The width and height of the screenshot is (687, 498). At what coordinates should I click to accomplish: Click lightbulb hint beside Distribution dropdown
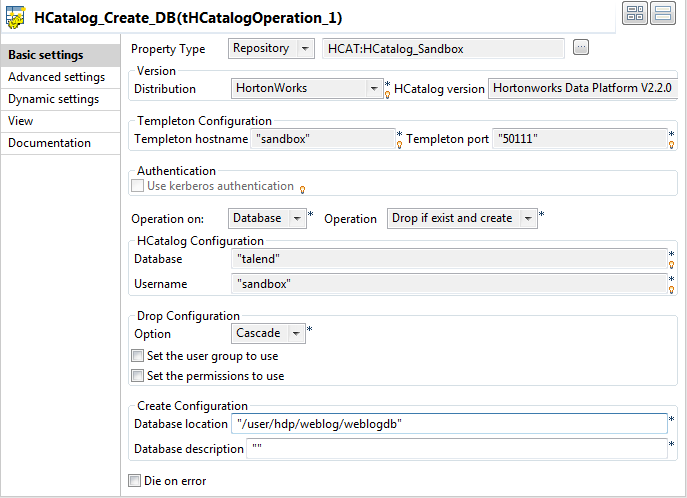[387, 95]
